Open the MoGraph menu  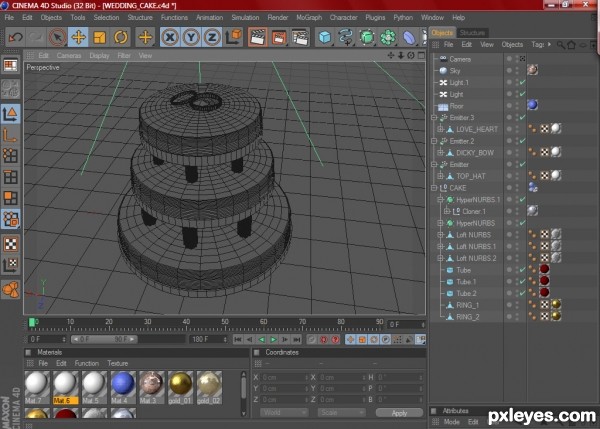click(309, 18)
